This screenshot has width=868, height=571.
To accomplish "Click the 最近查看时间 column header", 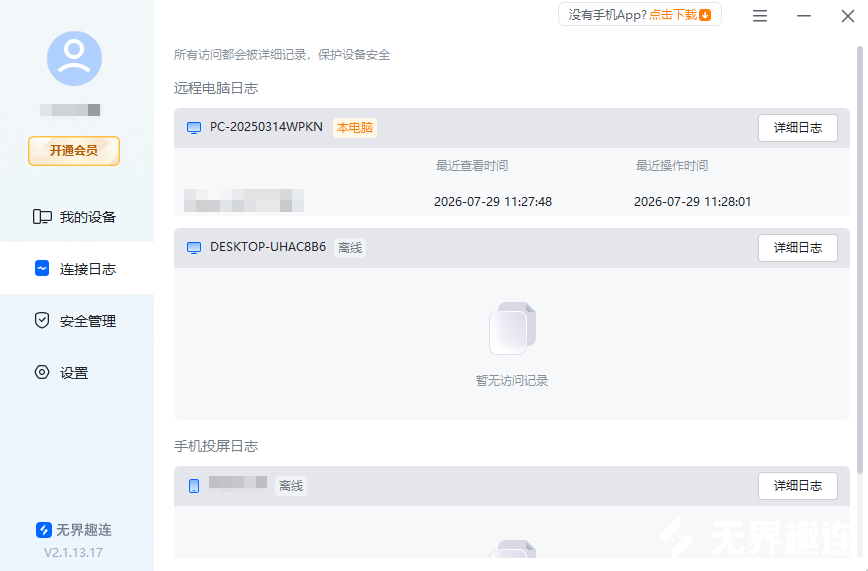I will click(x=472, y=166).
